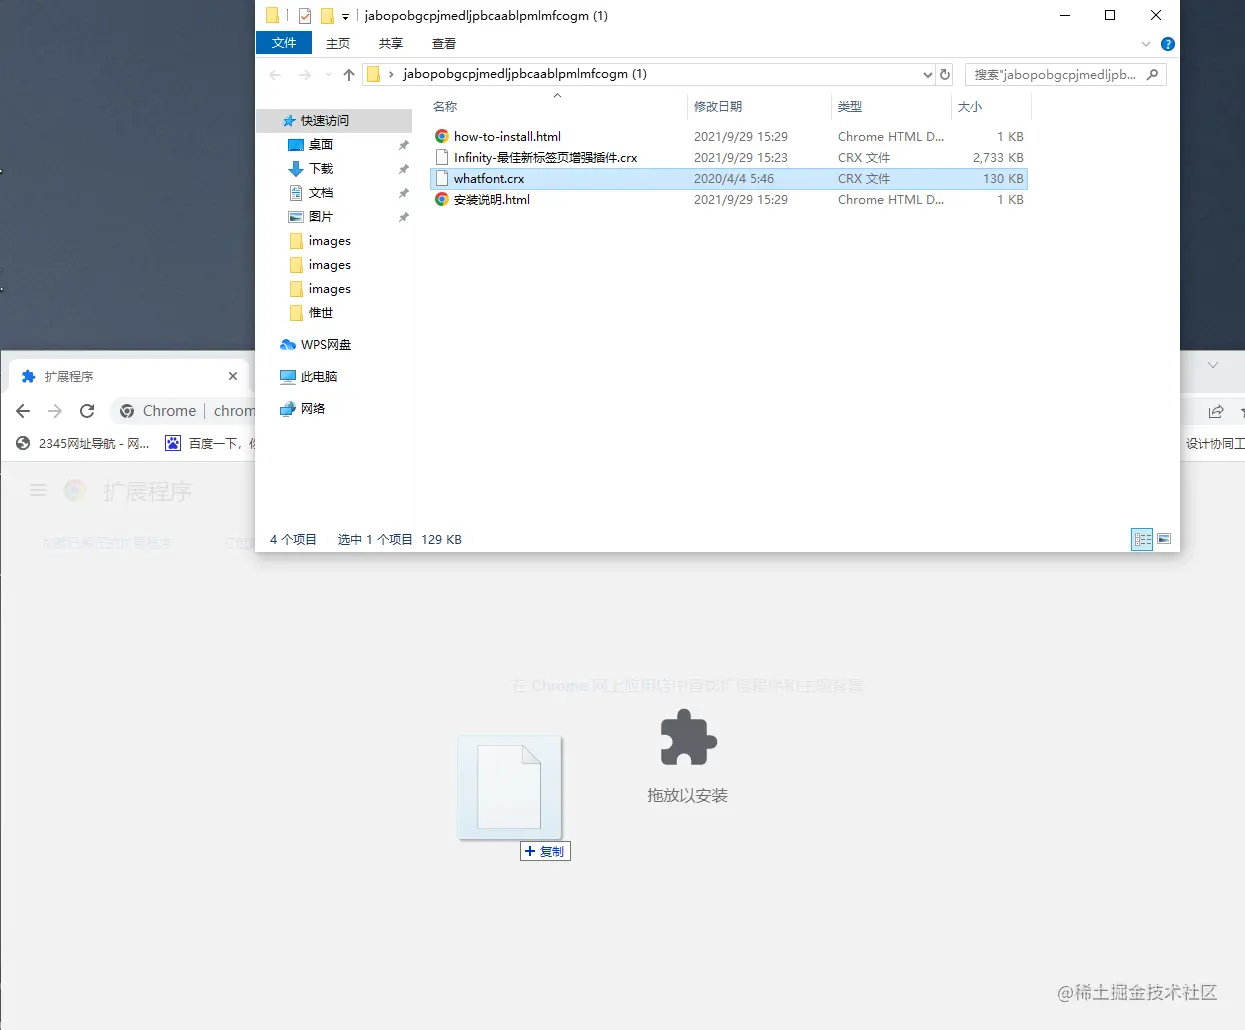Open Explorer help question-mark icon

click(x=1167, y=44)
